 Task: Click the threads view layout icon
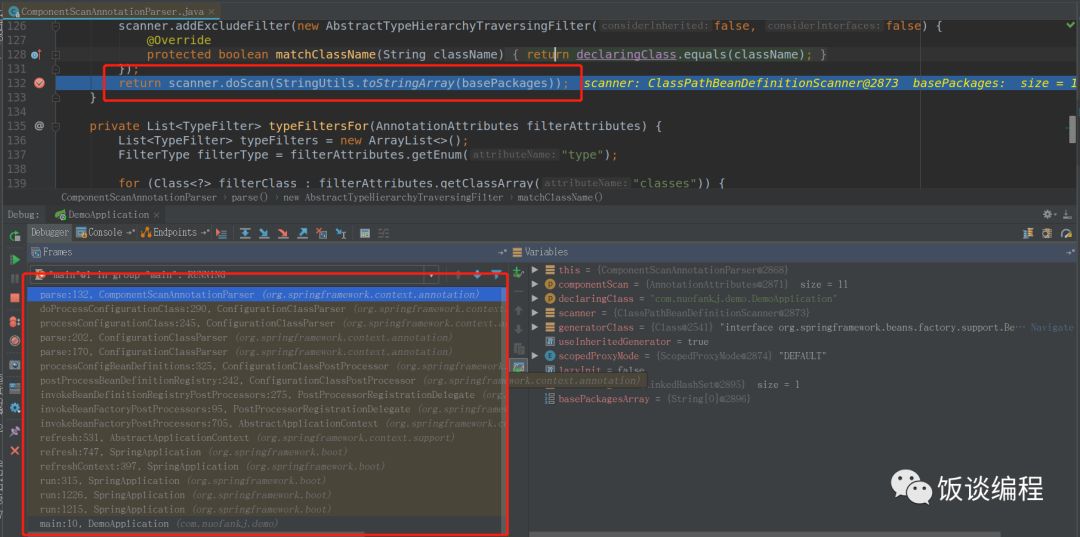(x=1028, y=233)
